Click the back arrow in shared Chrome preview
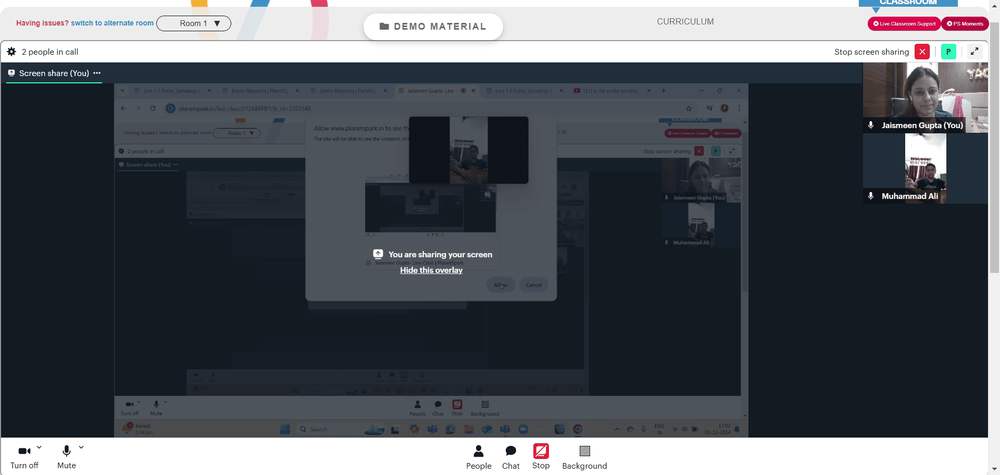 coord(124,108)
